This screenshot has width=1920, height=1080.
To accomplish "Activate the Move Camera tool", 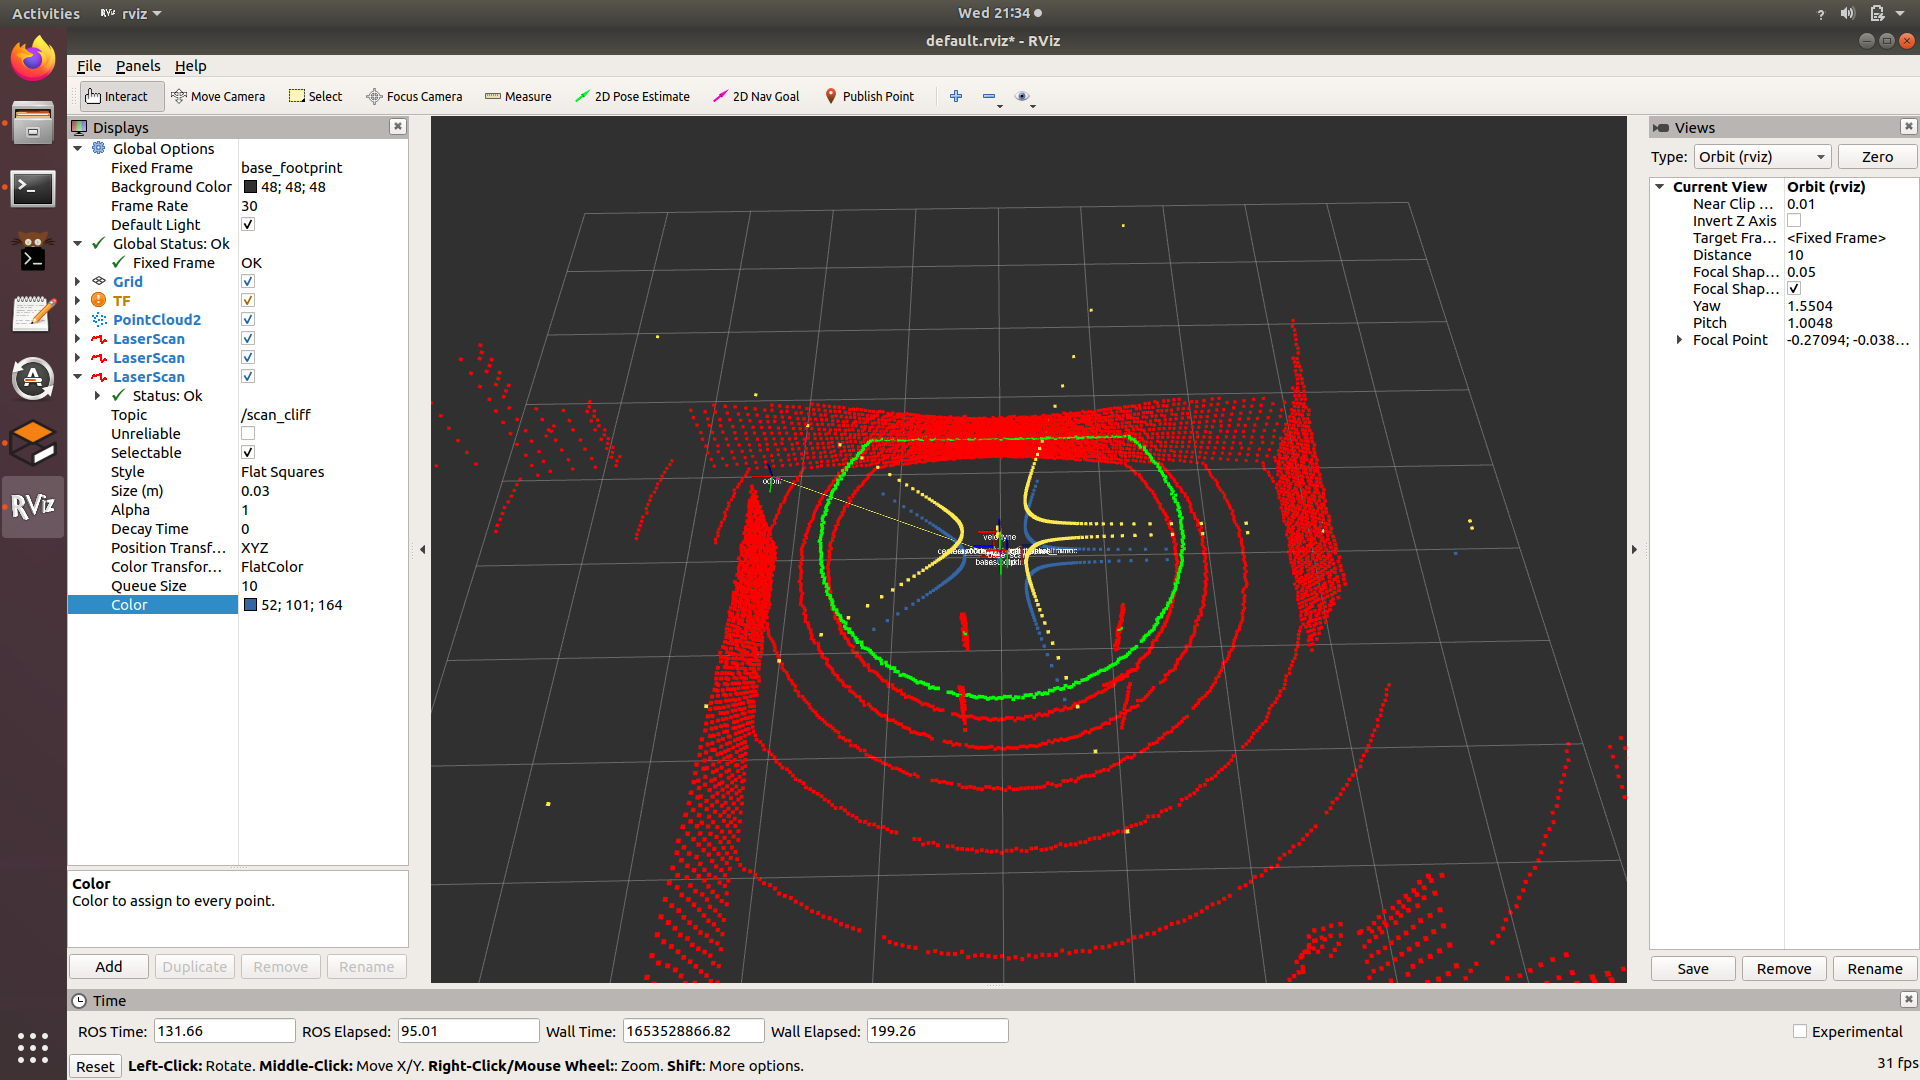I will pyautogui.click(x=219, y=96).
